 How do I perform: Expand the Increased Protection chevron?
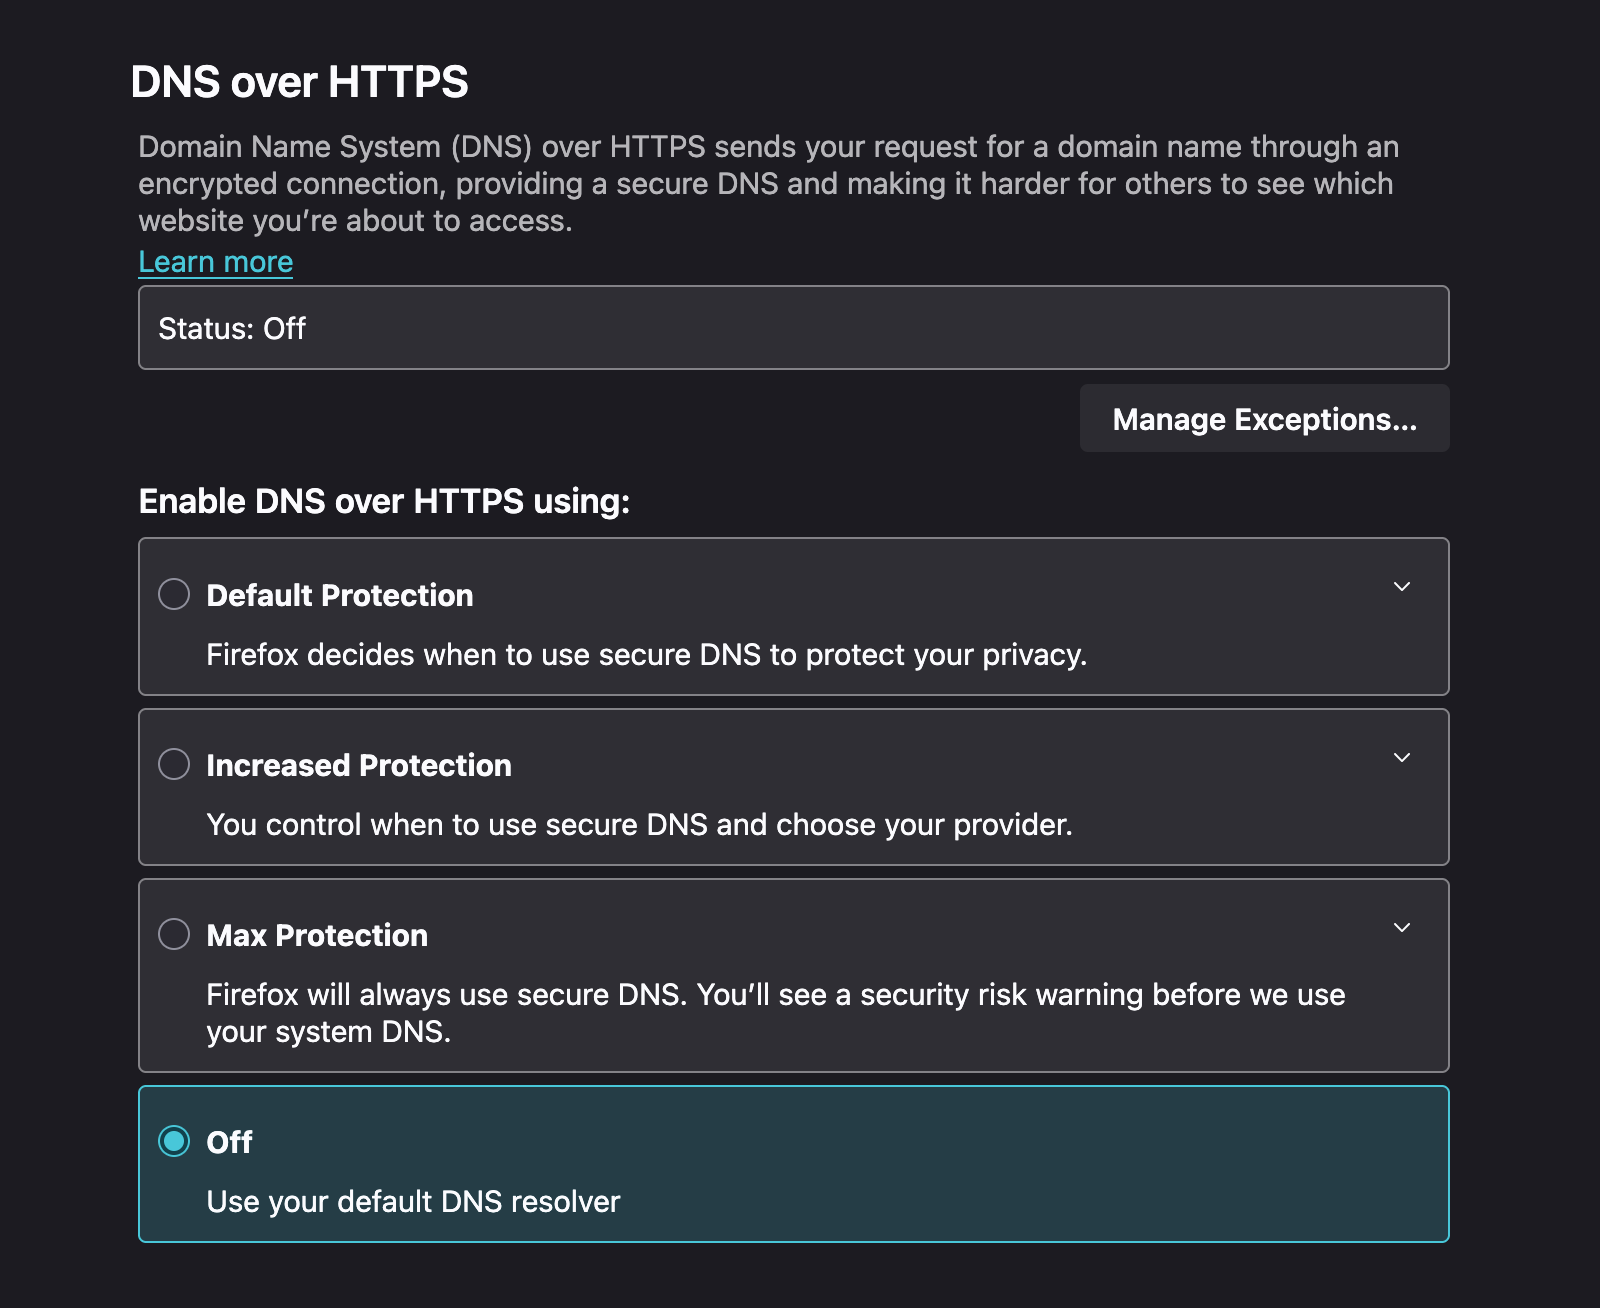[x=1402, y=757]
